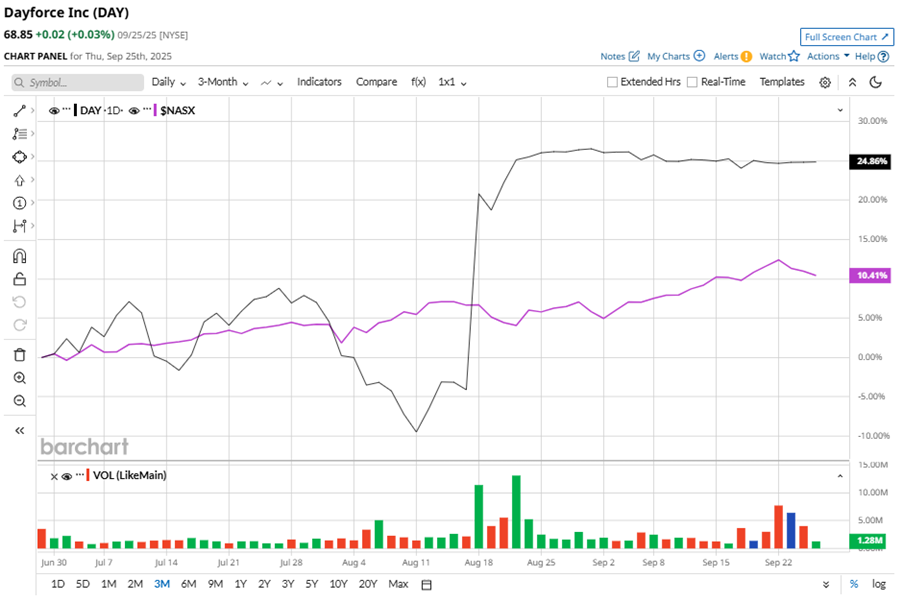The image size is (903, 602).
Task: Click the undo arrow
Action: click(19, 302)
